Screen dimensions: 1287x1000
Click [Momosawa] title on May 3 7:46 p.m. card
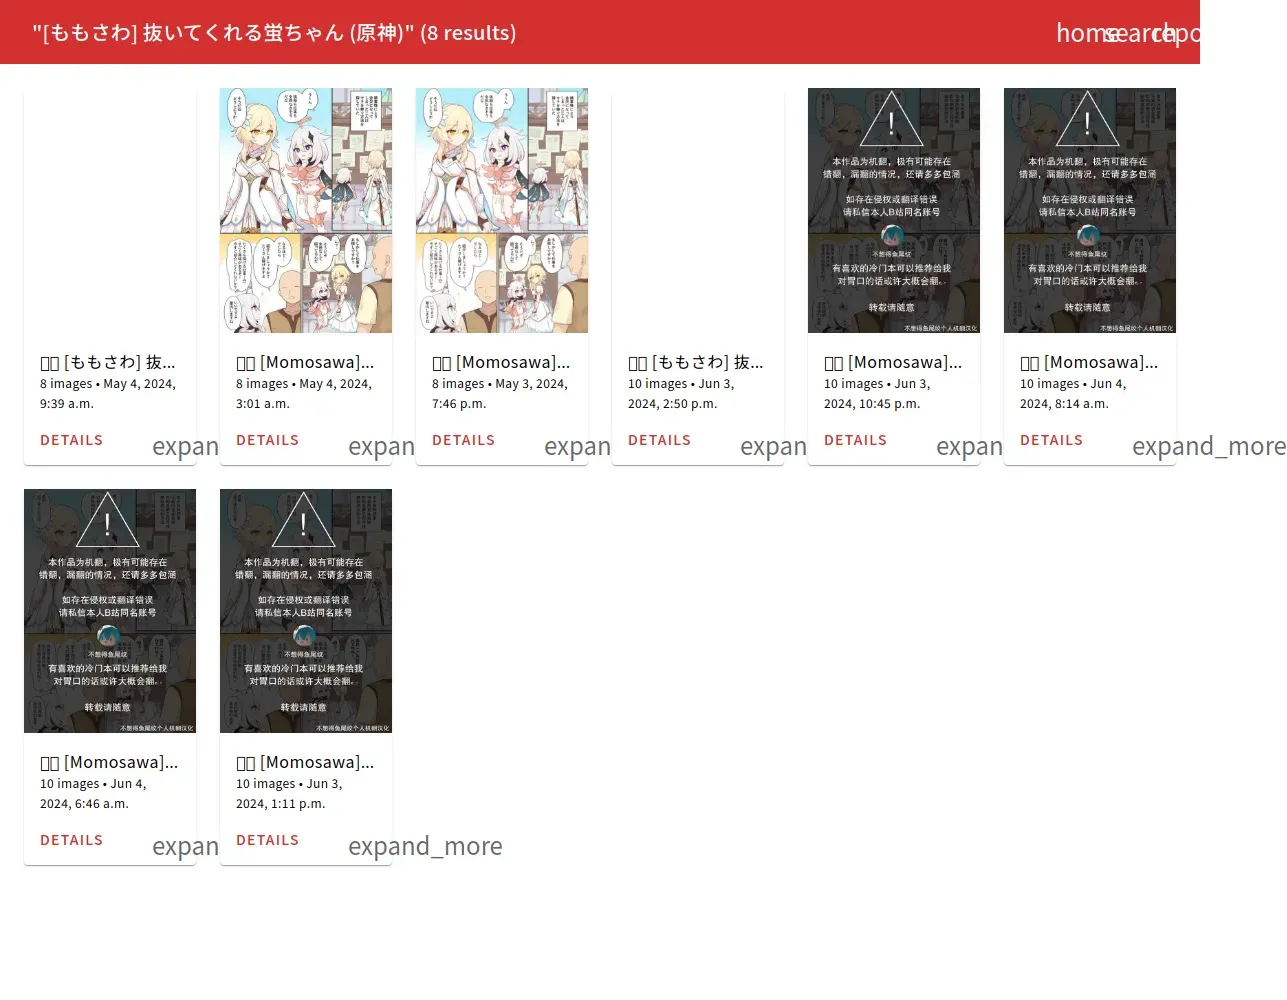coord(501,362)
